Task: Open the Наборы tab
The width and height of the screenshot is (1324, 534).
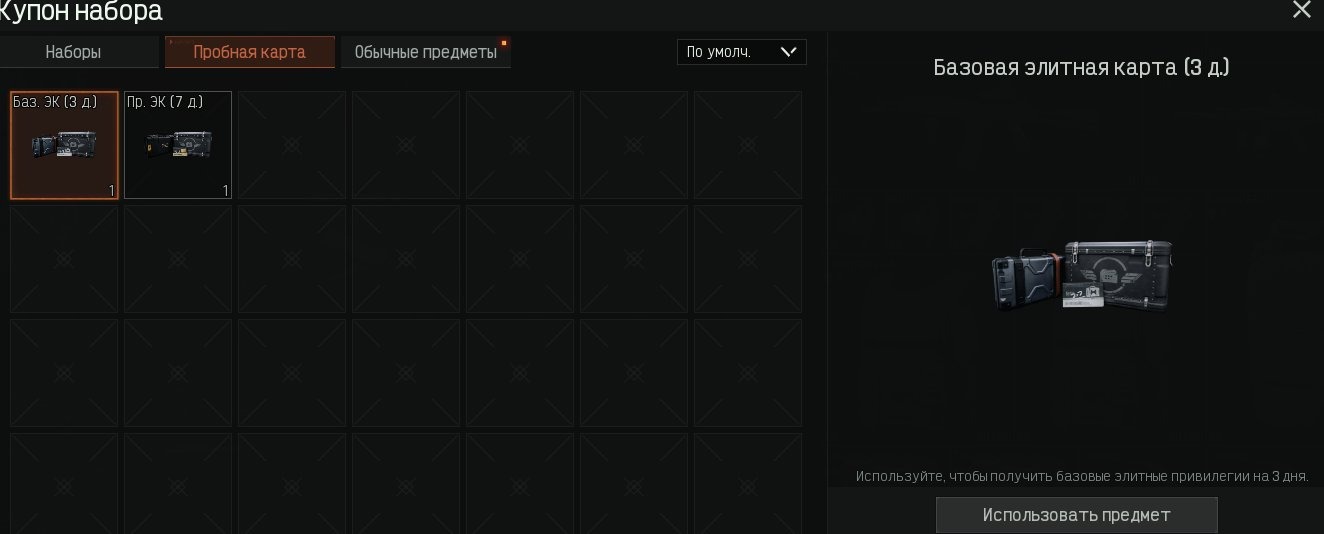Action: tap(73, 52)
